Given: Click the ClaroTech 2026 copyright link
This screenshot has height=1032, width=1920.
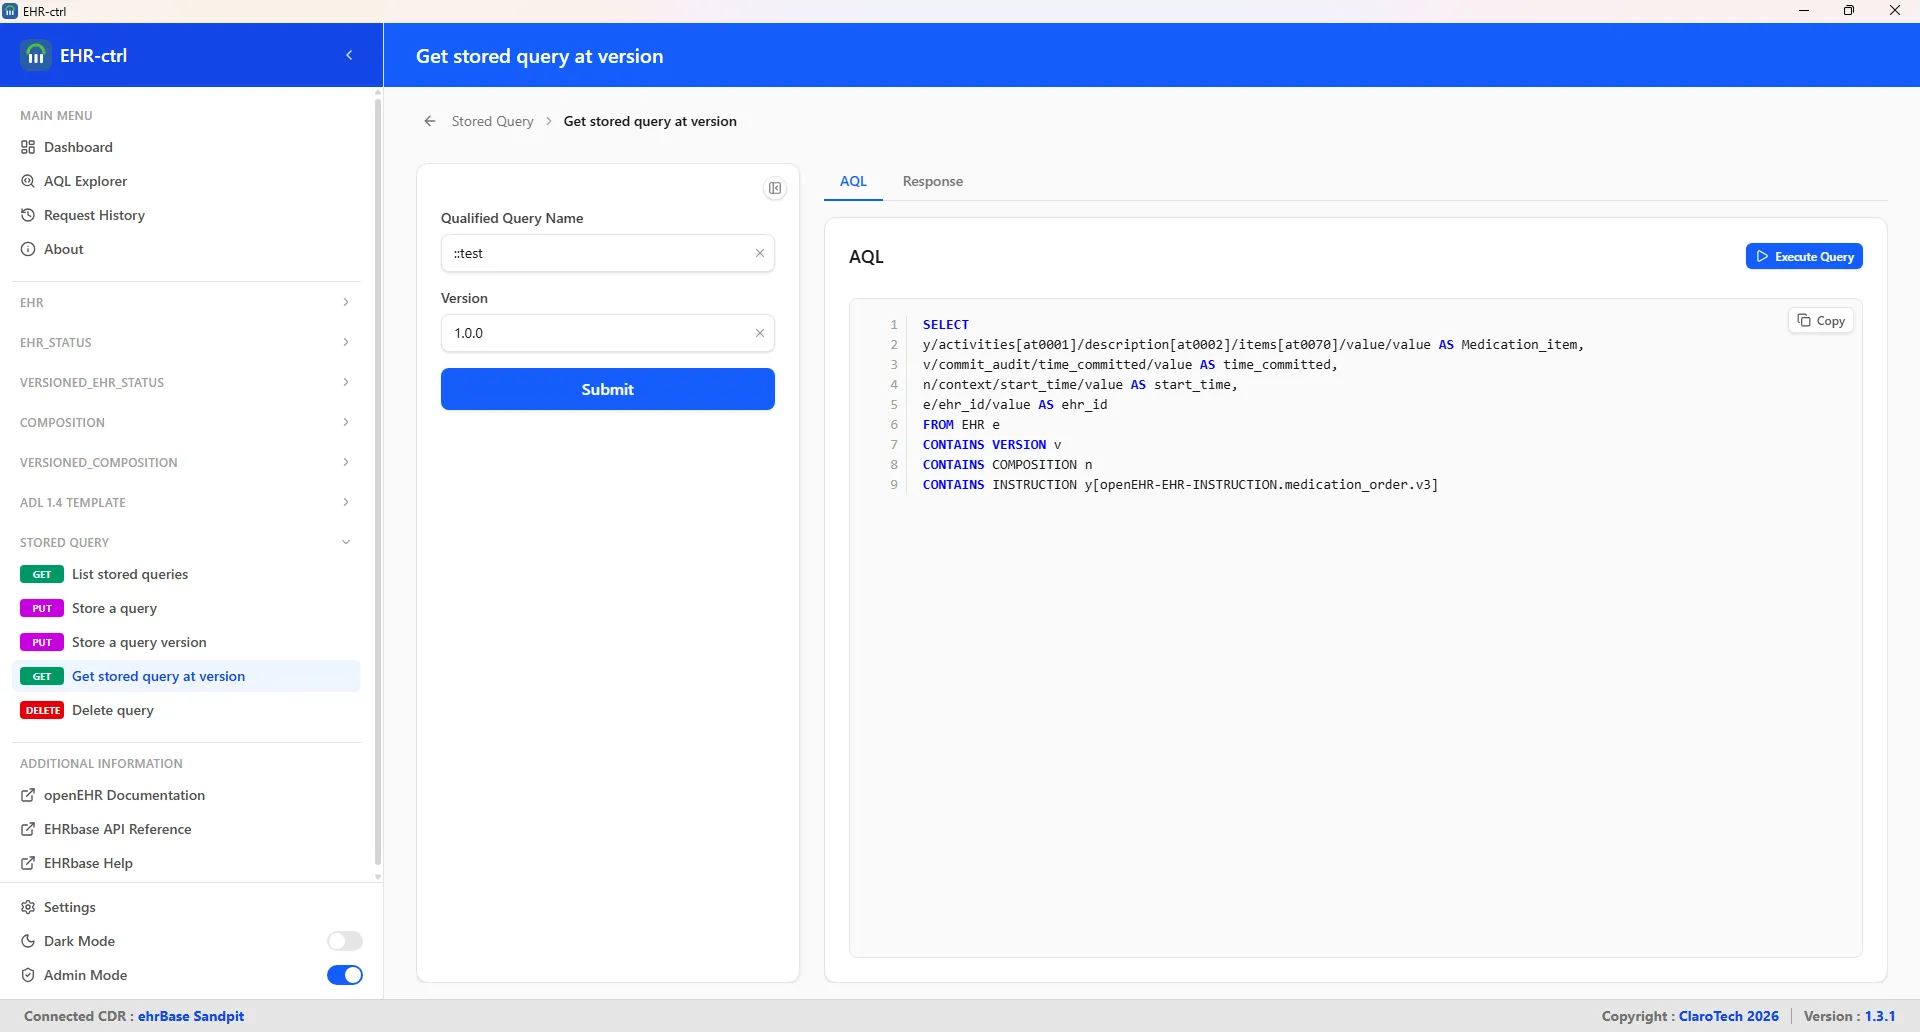Looking at the screenshot, I should (1729, 1016).
